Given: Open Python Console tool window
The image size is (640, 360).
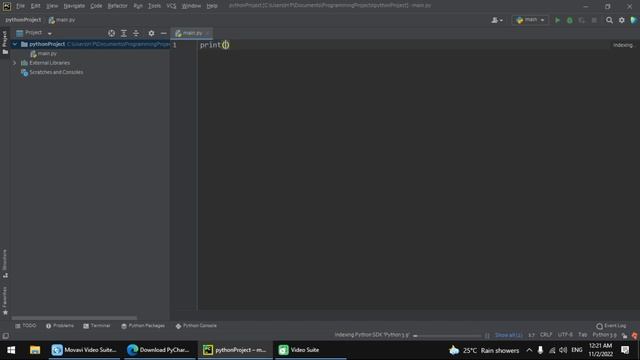Looking at the screenshot, I should [196, 326].
